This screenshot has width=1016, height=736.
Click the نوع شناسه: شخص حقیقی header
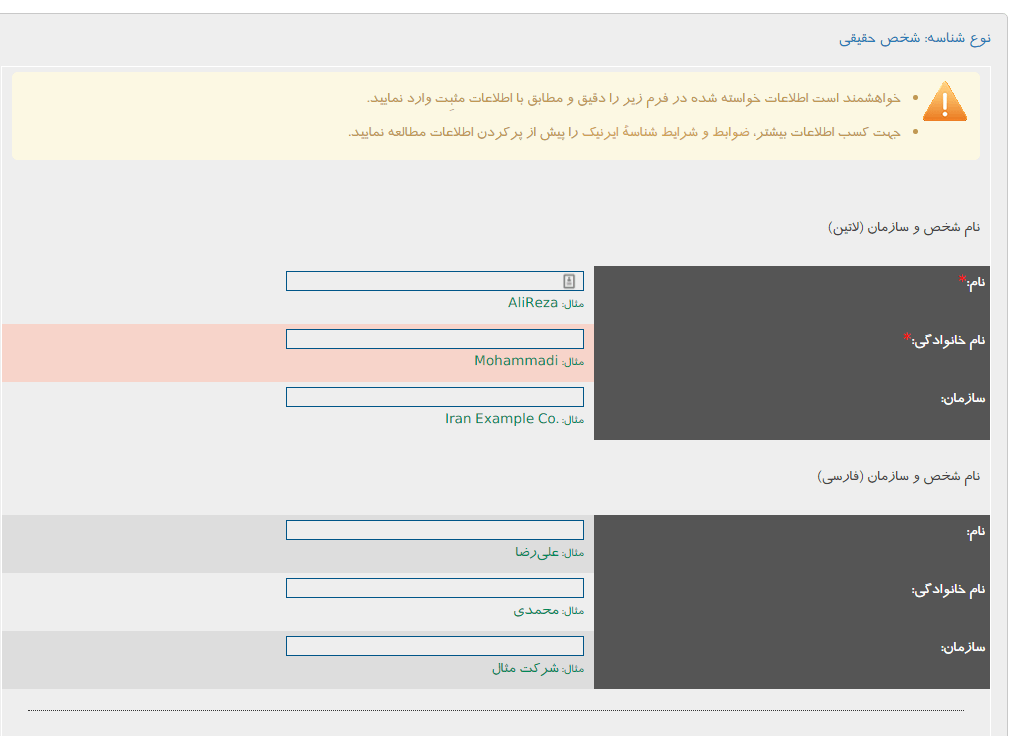914,38
